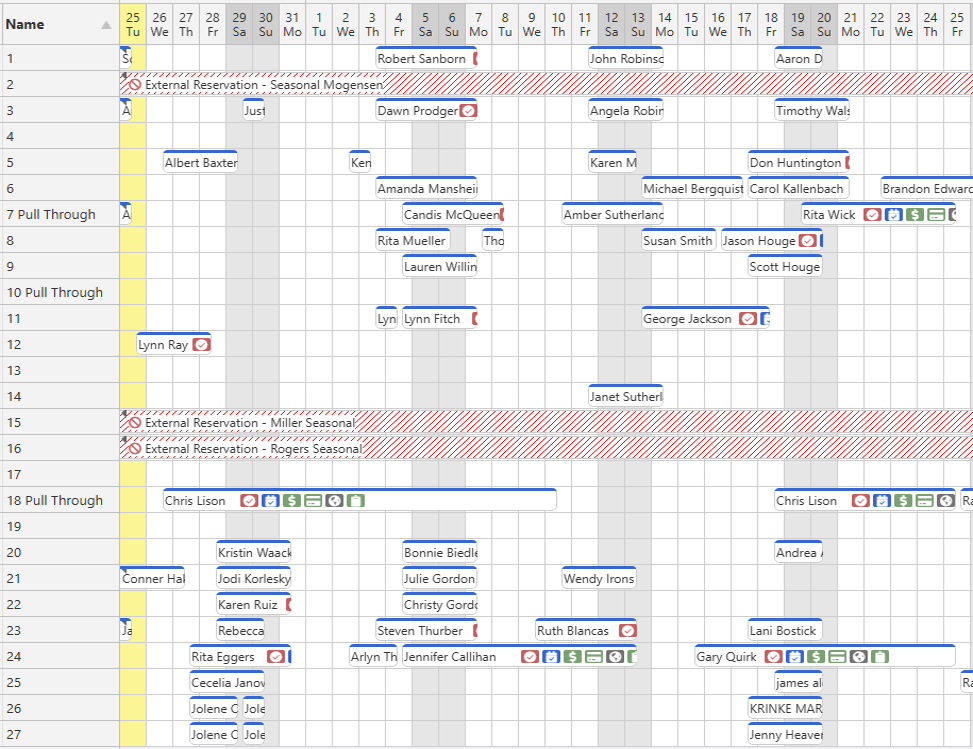Open Lani Bostick's reservation
Screen dimensions: 973x749
pos(785,631)
